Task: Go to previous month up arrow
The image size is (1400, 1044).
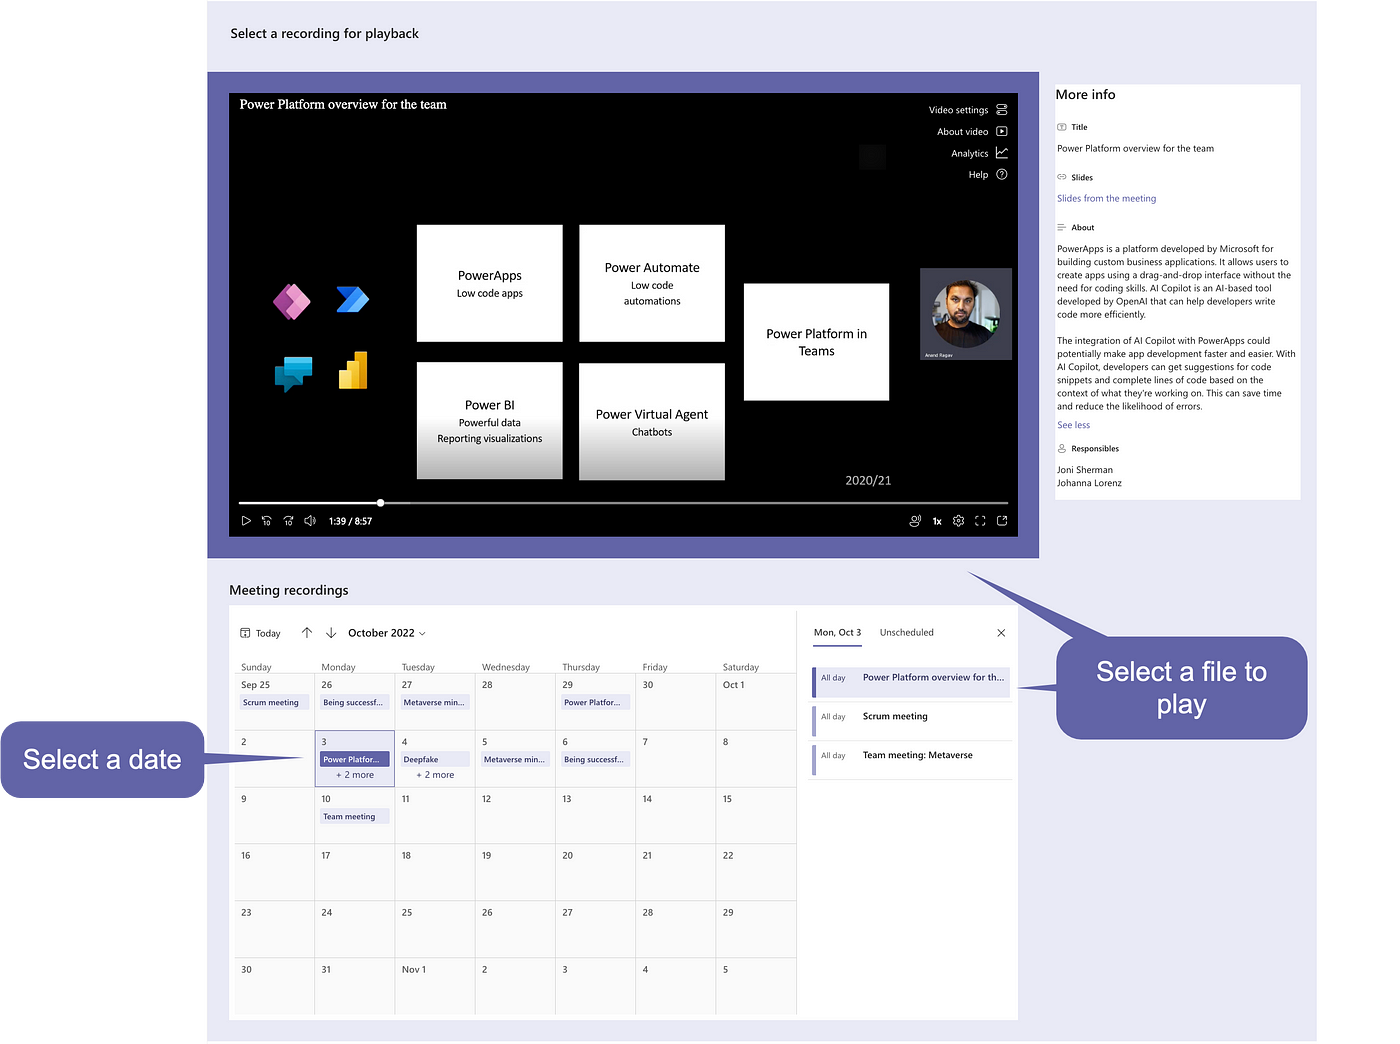Action: (x=307, y=633)
